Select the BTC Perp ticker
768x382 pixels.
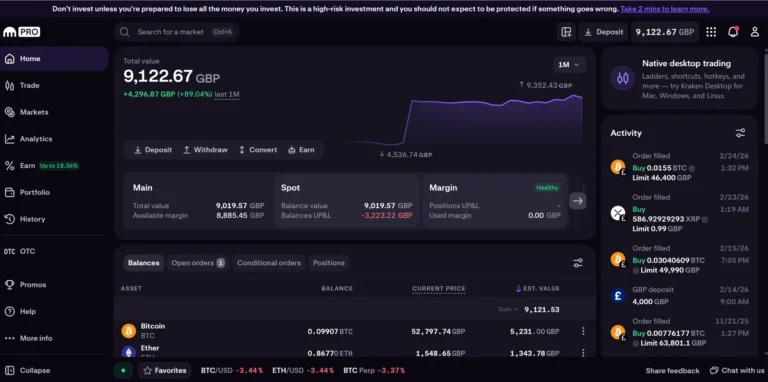(374, 370)
